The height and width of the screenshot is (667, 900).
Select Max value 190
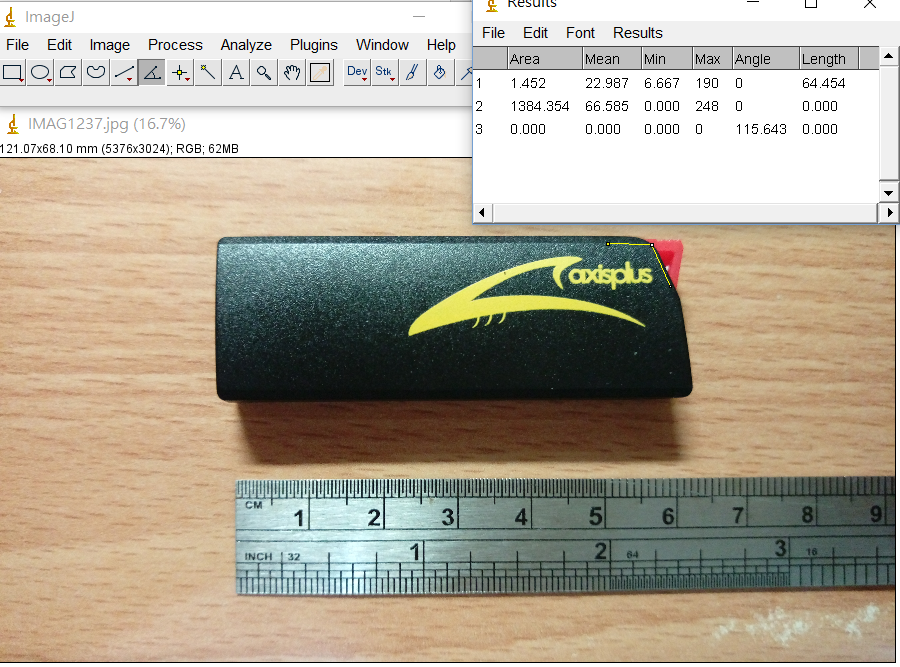(707, 83)
